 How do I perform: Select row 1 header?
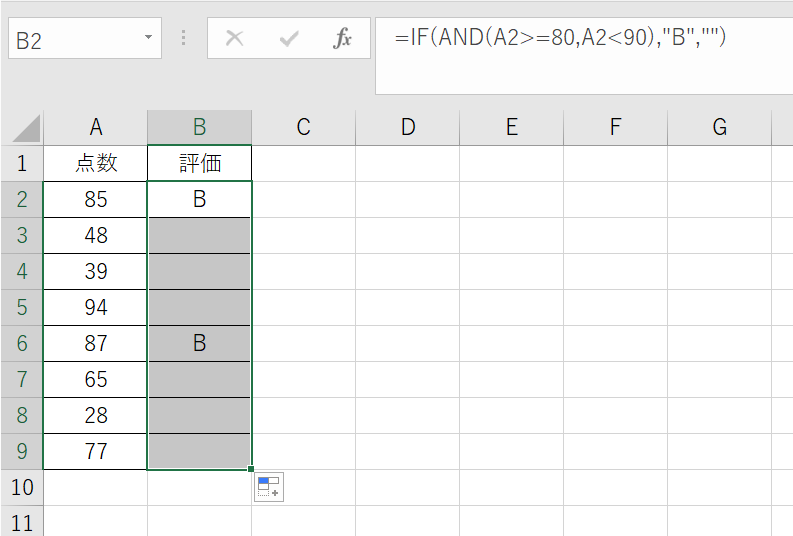[x=22, y=163]
